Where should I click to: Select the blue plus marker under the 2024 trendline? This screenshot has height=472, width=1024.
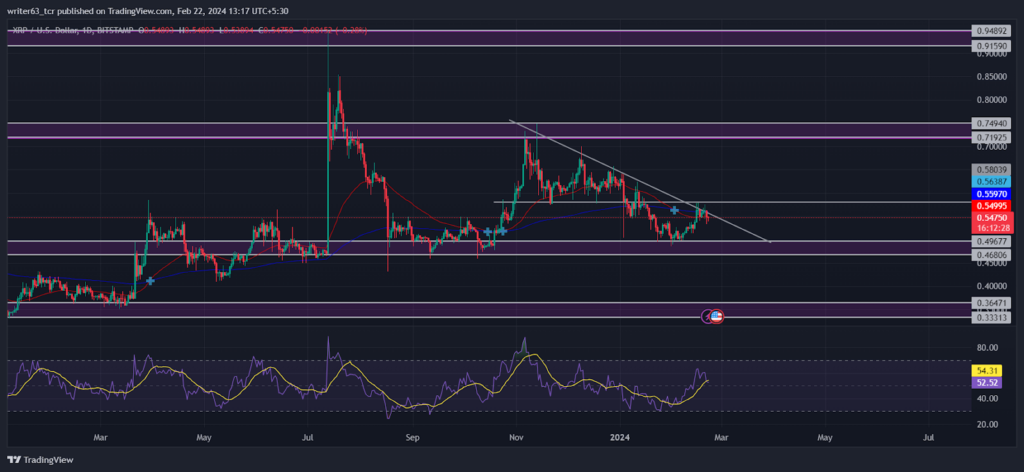click(674, 210)
